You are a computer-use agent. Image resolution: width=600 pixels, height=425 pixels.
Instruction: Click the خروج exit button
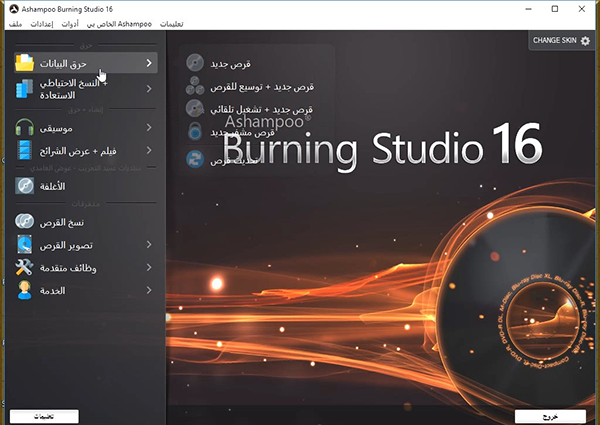pos(550,417)
